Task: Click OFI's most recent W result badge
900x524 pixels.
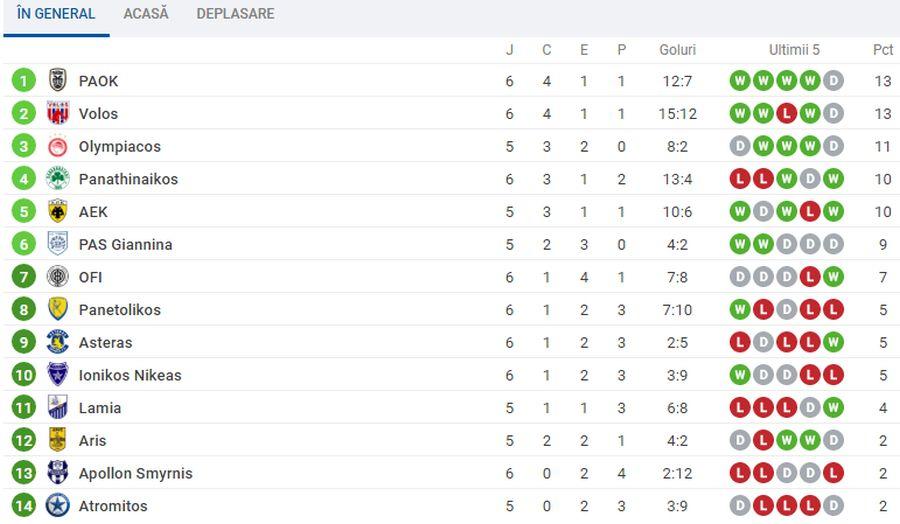Action: 833,277
